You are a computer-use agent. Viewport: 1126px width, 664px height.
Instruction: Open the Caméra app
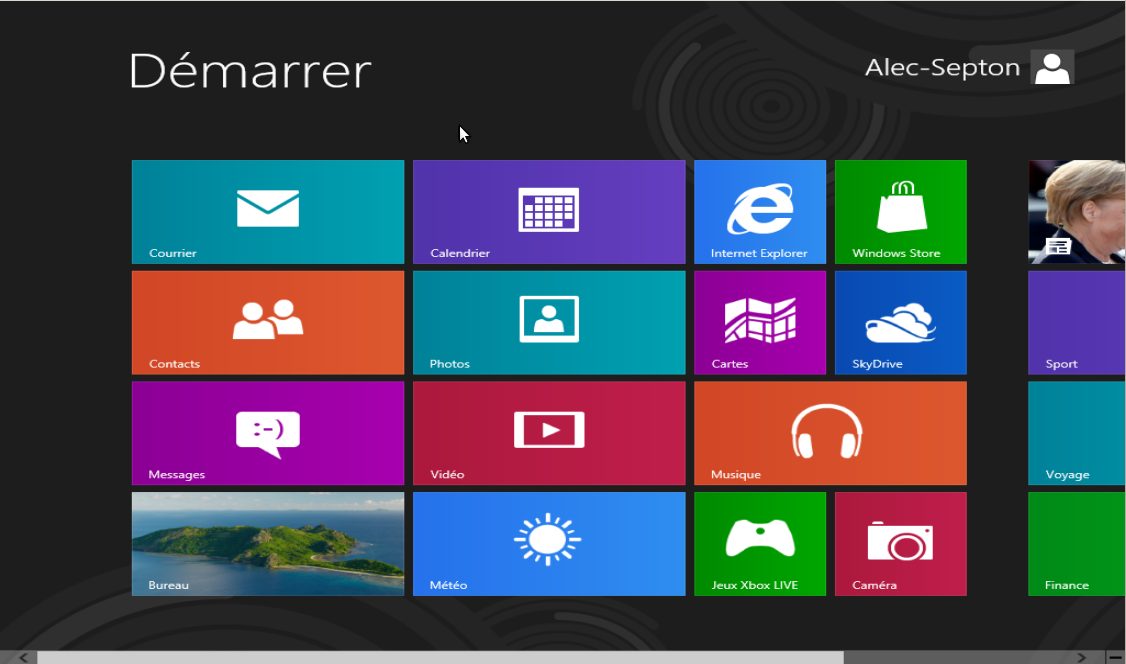pyautogui.click(x=899, y=543)
